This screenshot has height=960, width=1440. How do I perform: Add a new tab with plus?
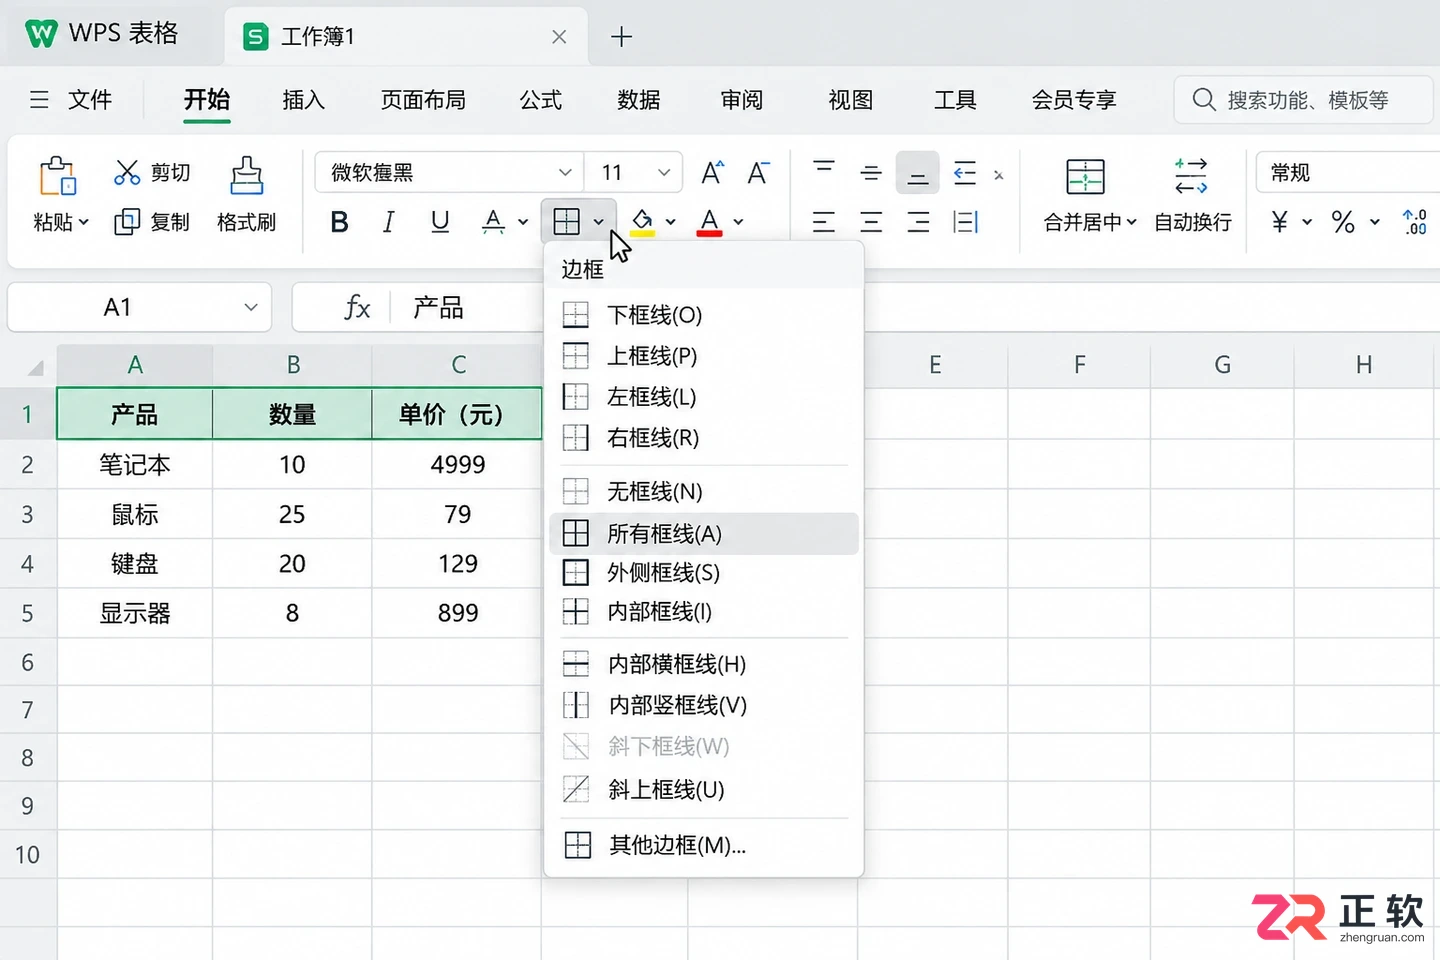[x=621, y=37]
